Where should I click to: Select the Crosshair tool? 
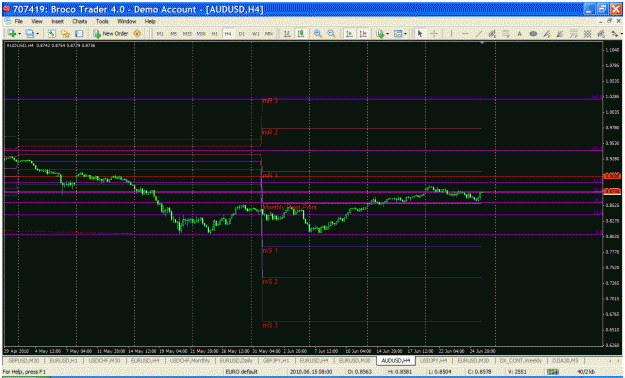[x=434, y=34]
